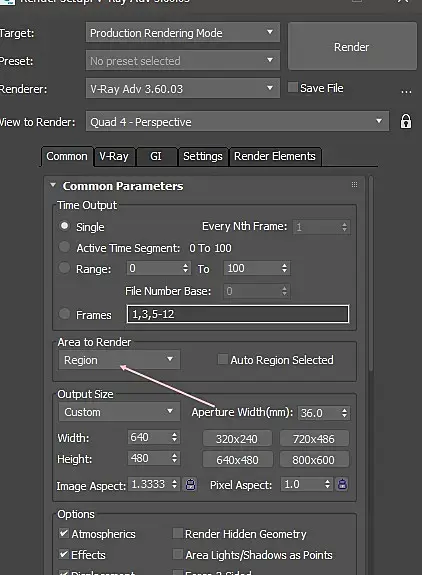Enable the Save File checkbox
Viewport: 422px width, 575px height.
[x=293, y=87]
